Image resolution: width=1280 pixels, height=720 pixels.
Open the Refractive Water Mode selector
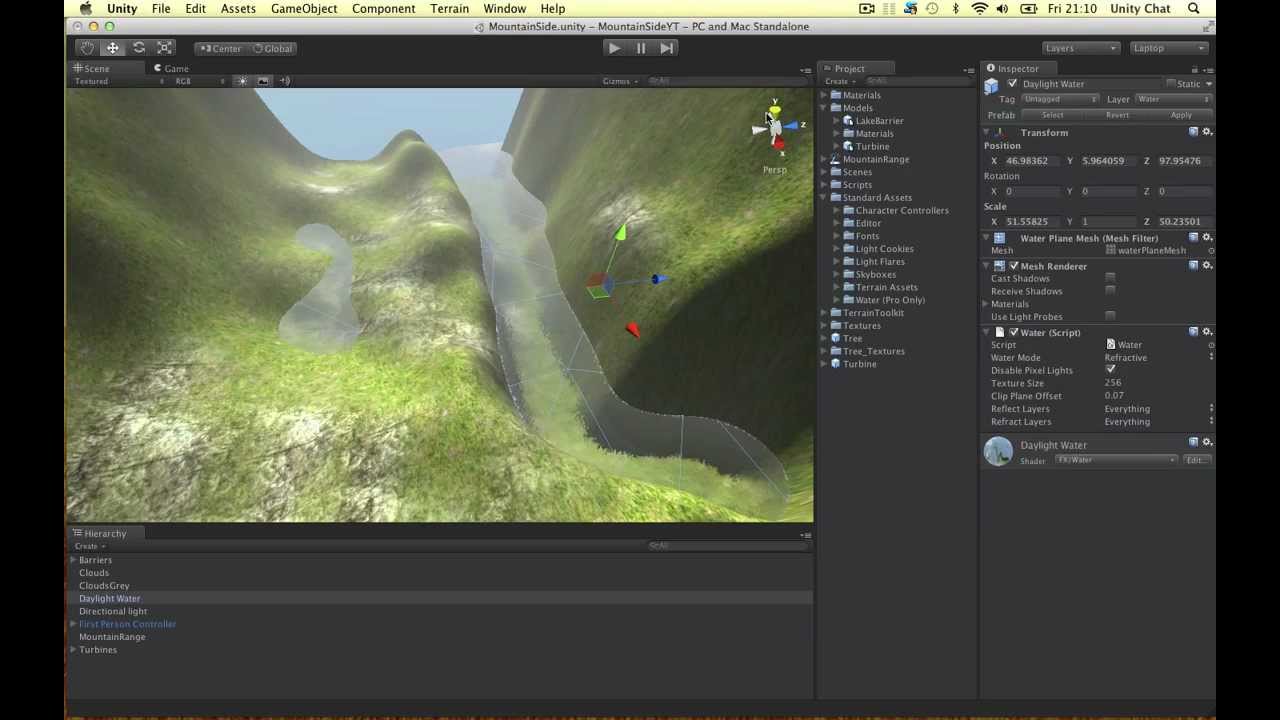pyautogui.click(x=1150, y=357)
